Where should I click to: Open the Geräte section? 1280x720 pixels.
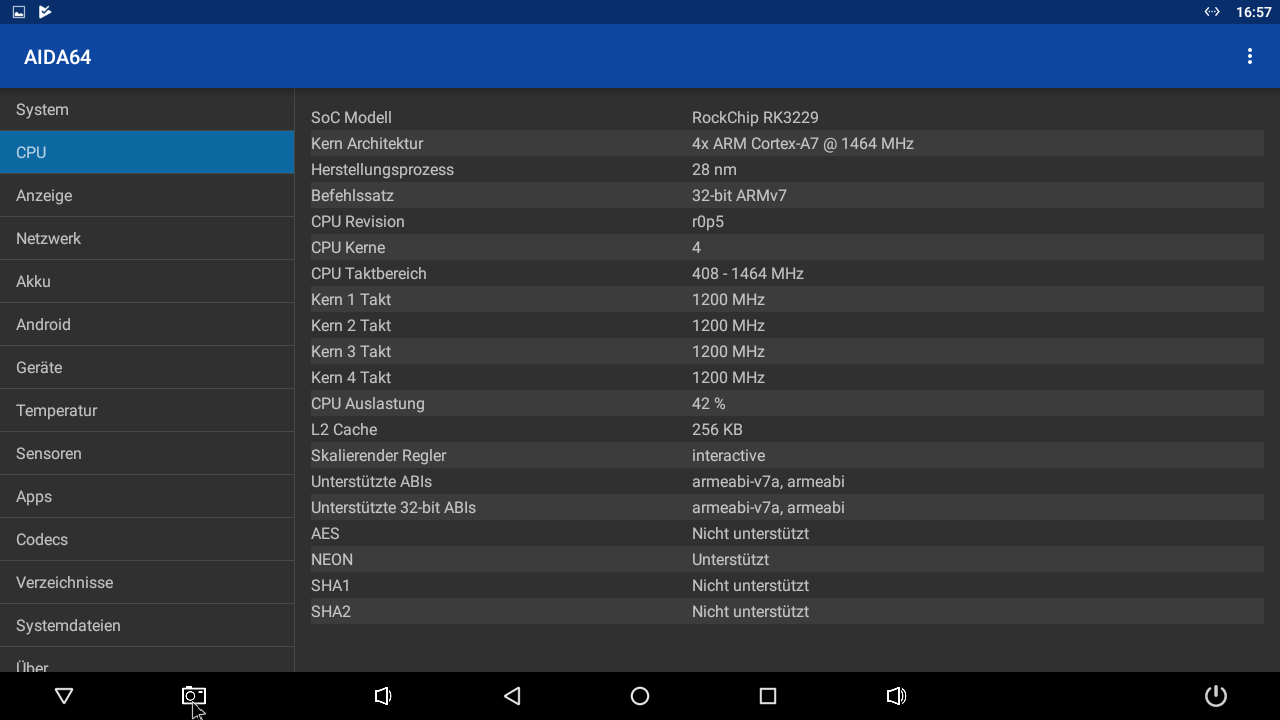[147, 368]
